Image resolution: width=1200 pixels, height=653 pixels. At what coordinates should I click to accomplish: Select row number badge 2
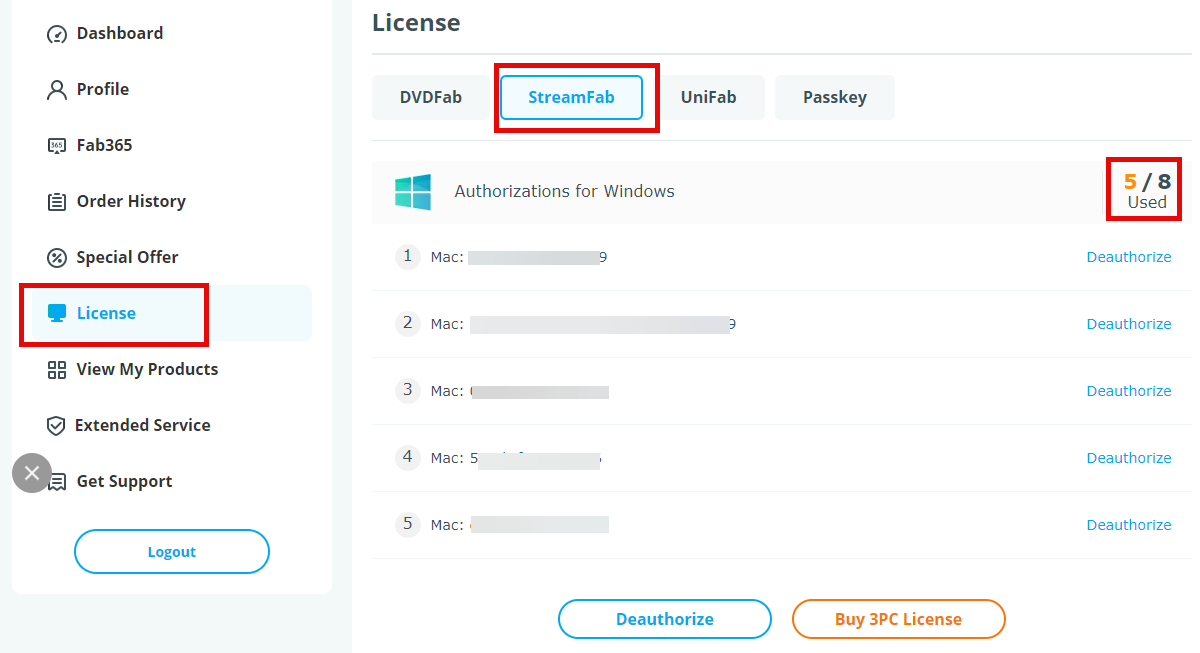407,323
